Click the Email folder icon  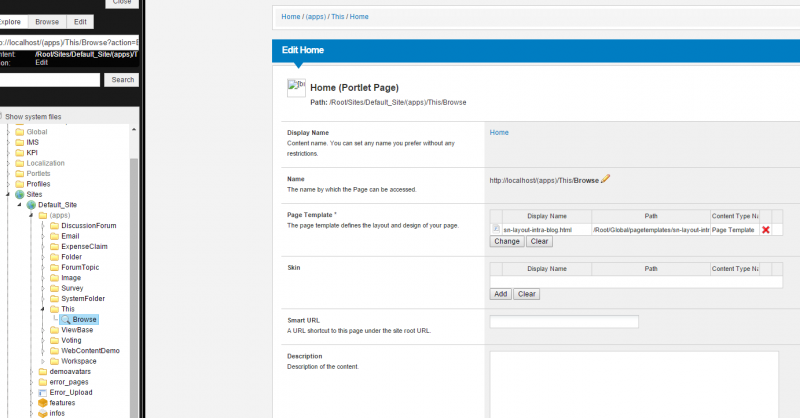(x=55, y=236)
